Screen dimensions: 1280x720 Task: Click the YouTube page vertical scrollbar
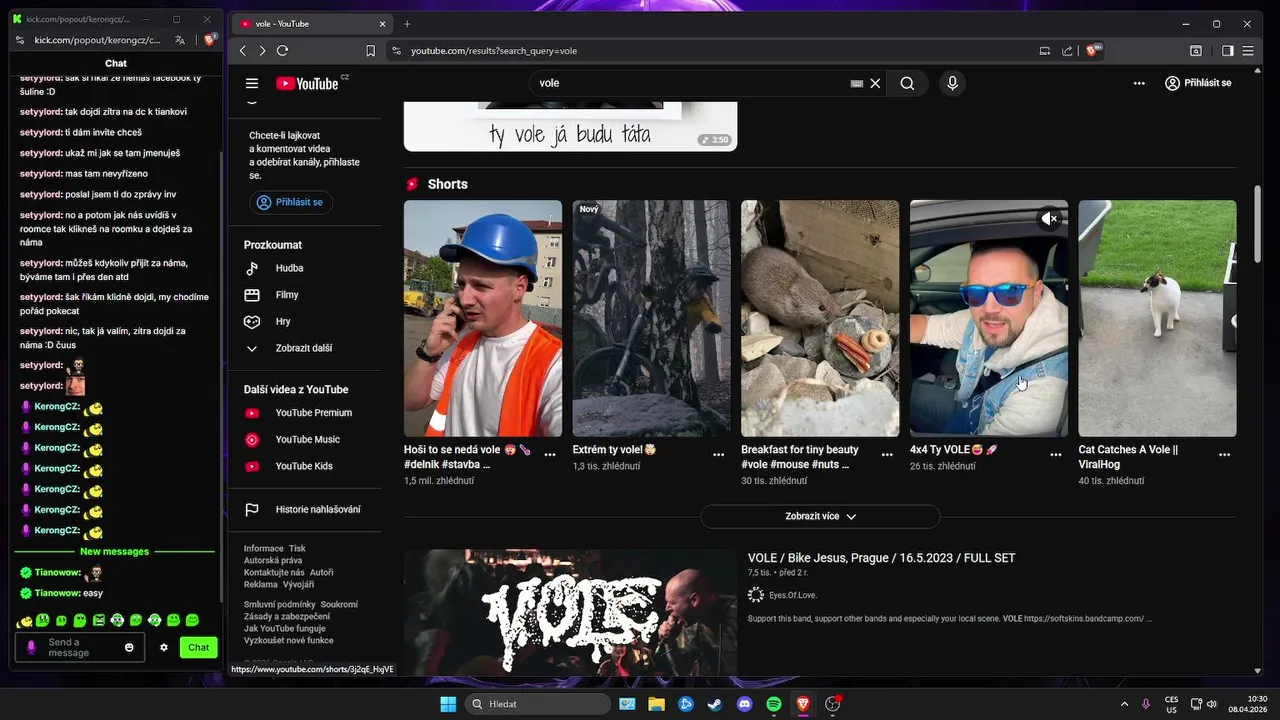coord(1258,225)
